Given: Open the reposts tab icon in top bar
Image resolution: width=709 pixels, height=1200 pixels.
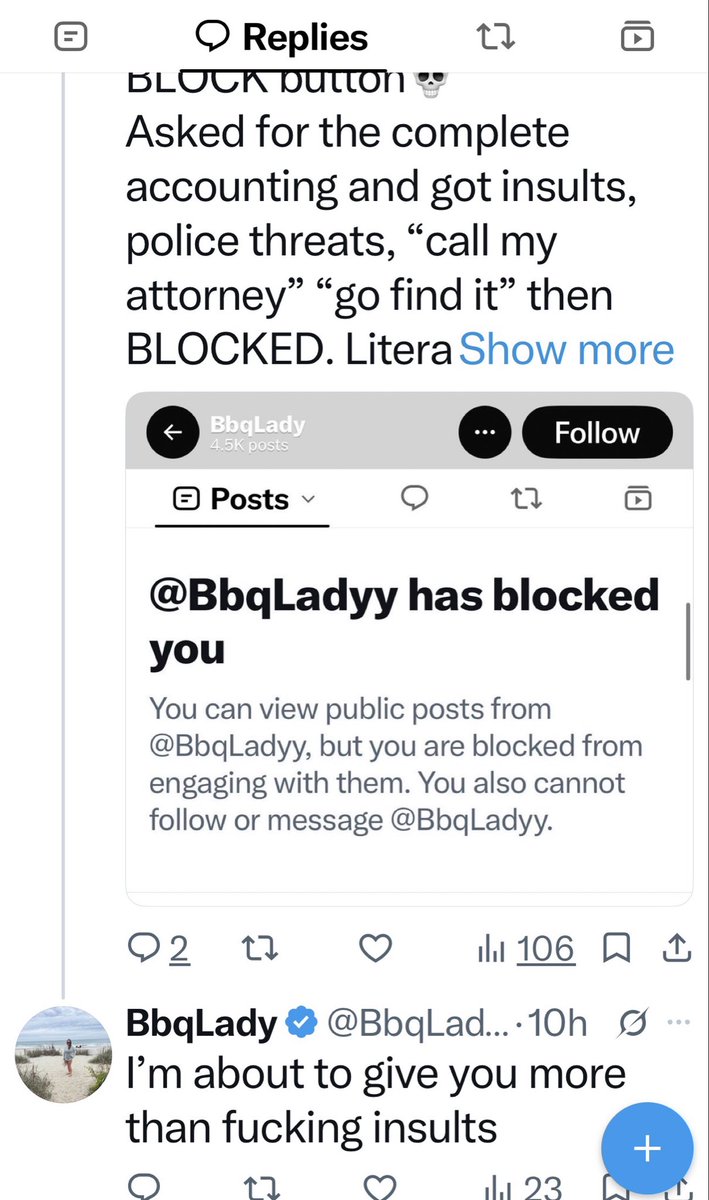Looking at the screenshot, I should tap(495, 38).
